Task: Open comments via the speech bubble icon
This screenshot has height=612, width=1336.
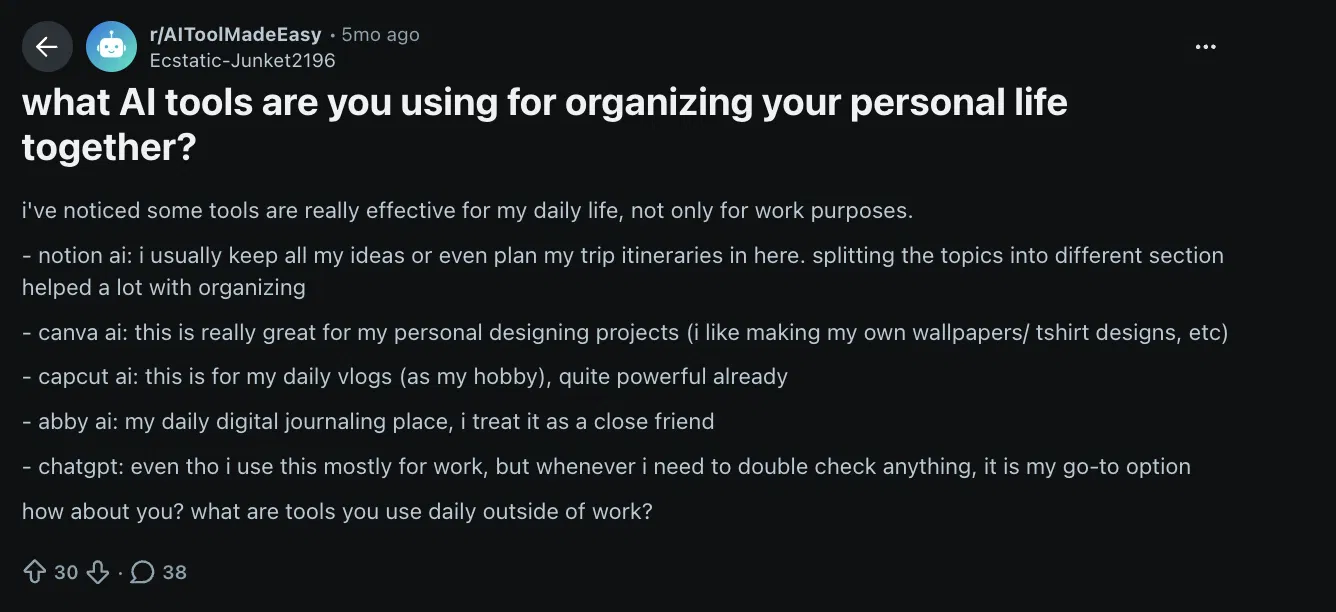Action: pyautogui.click(x=143, y=572)
